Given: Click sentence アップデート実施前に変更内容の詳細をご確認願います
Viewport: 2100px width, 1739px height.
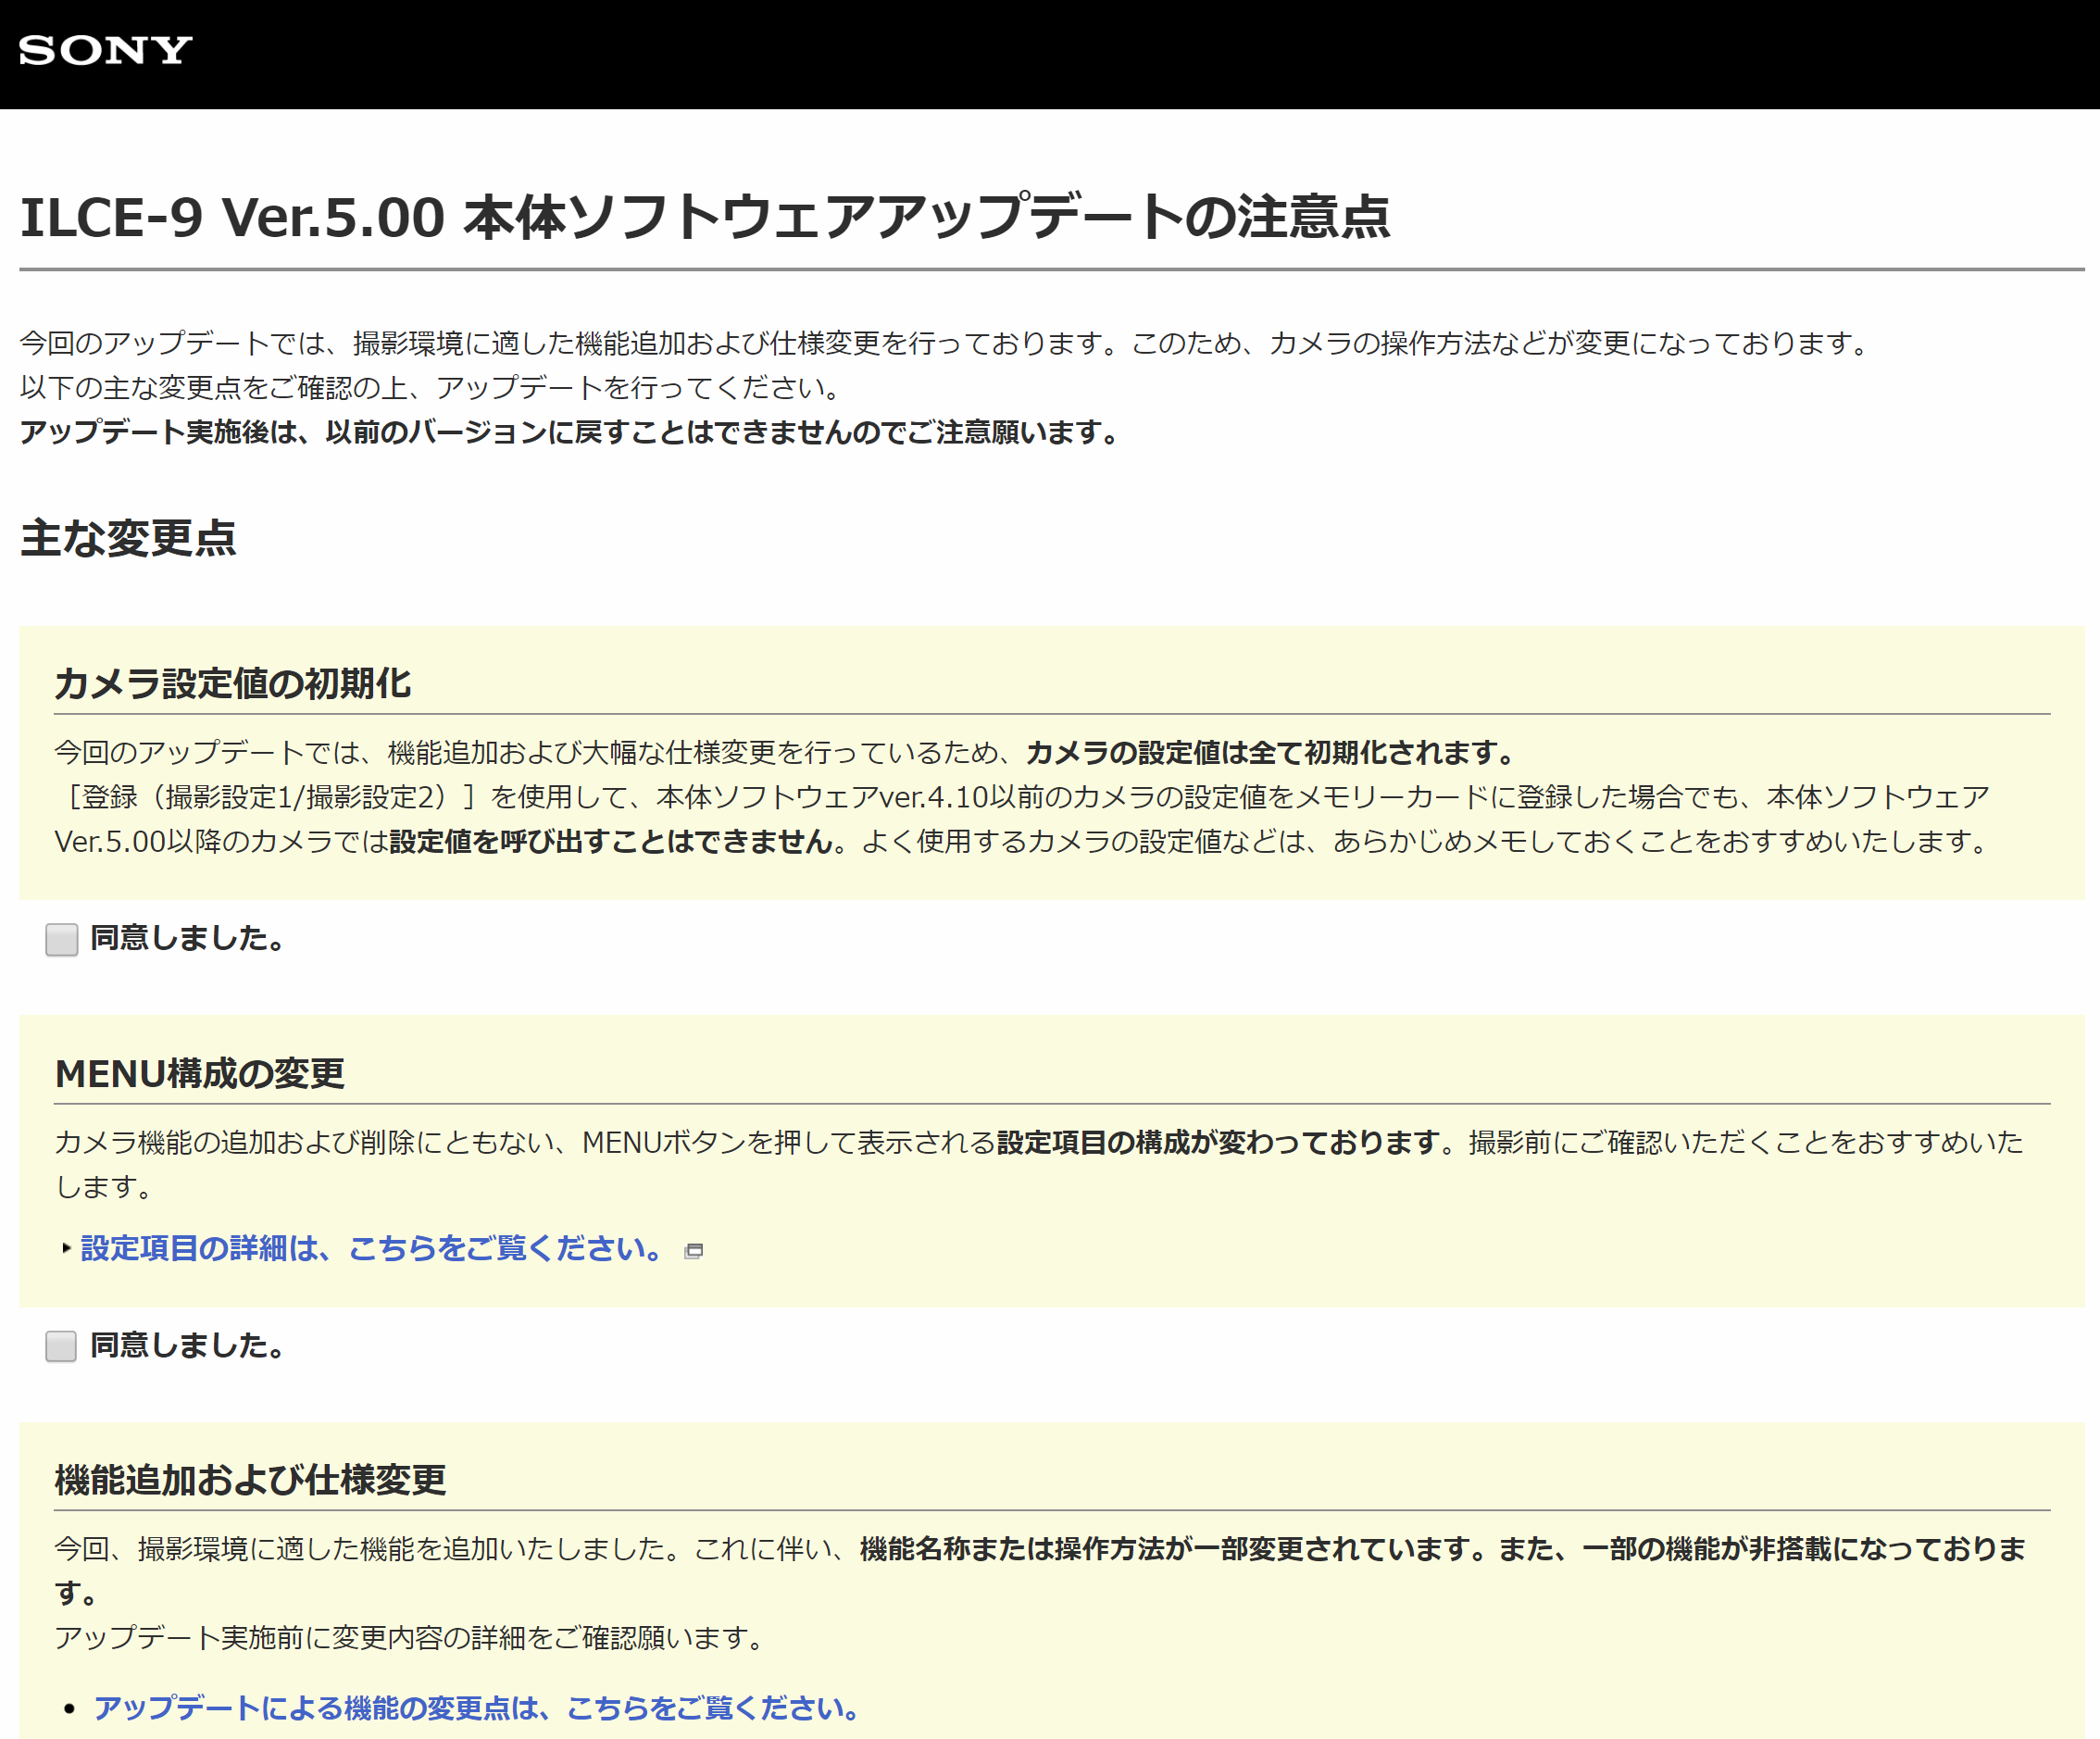Looking at the screenshot, I should (x=410, y=1637).
